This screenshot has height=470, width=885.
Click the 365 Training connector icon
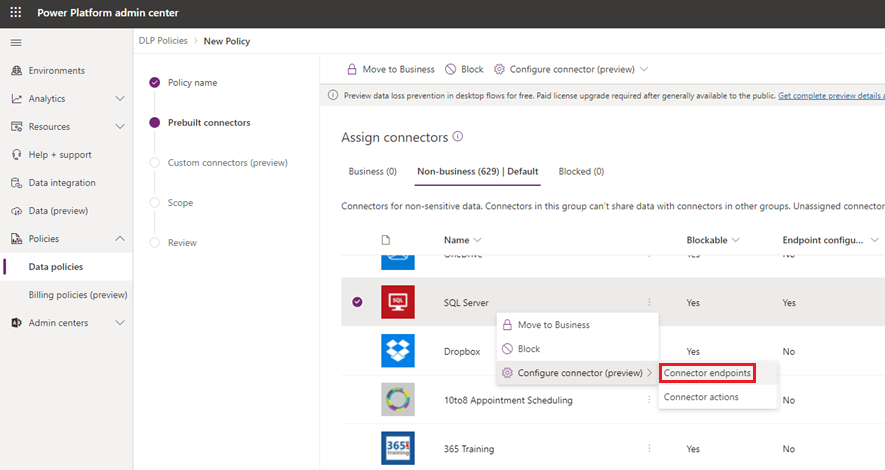click(398, 448)
